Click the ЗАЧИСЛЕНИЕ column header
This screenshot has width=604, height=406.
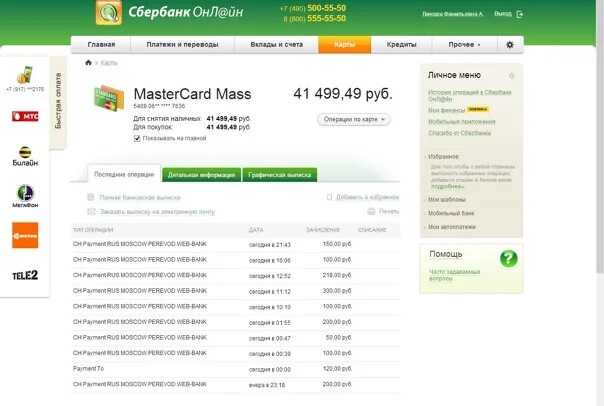point(323,230)
